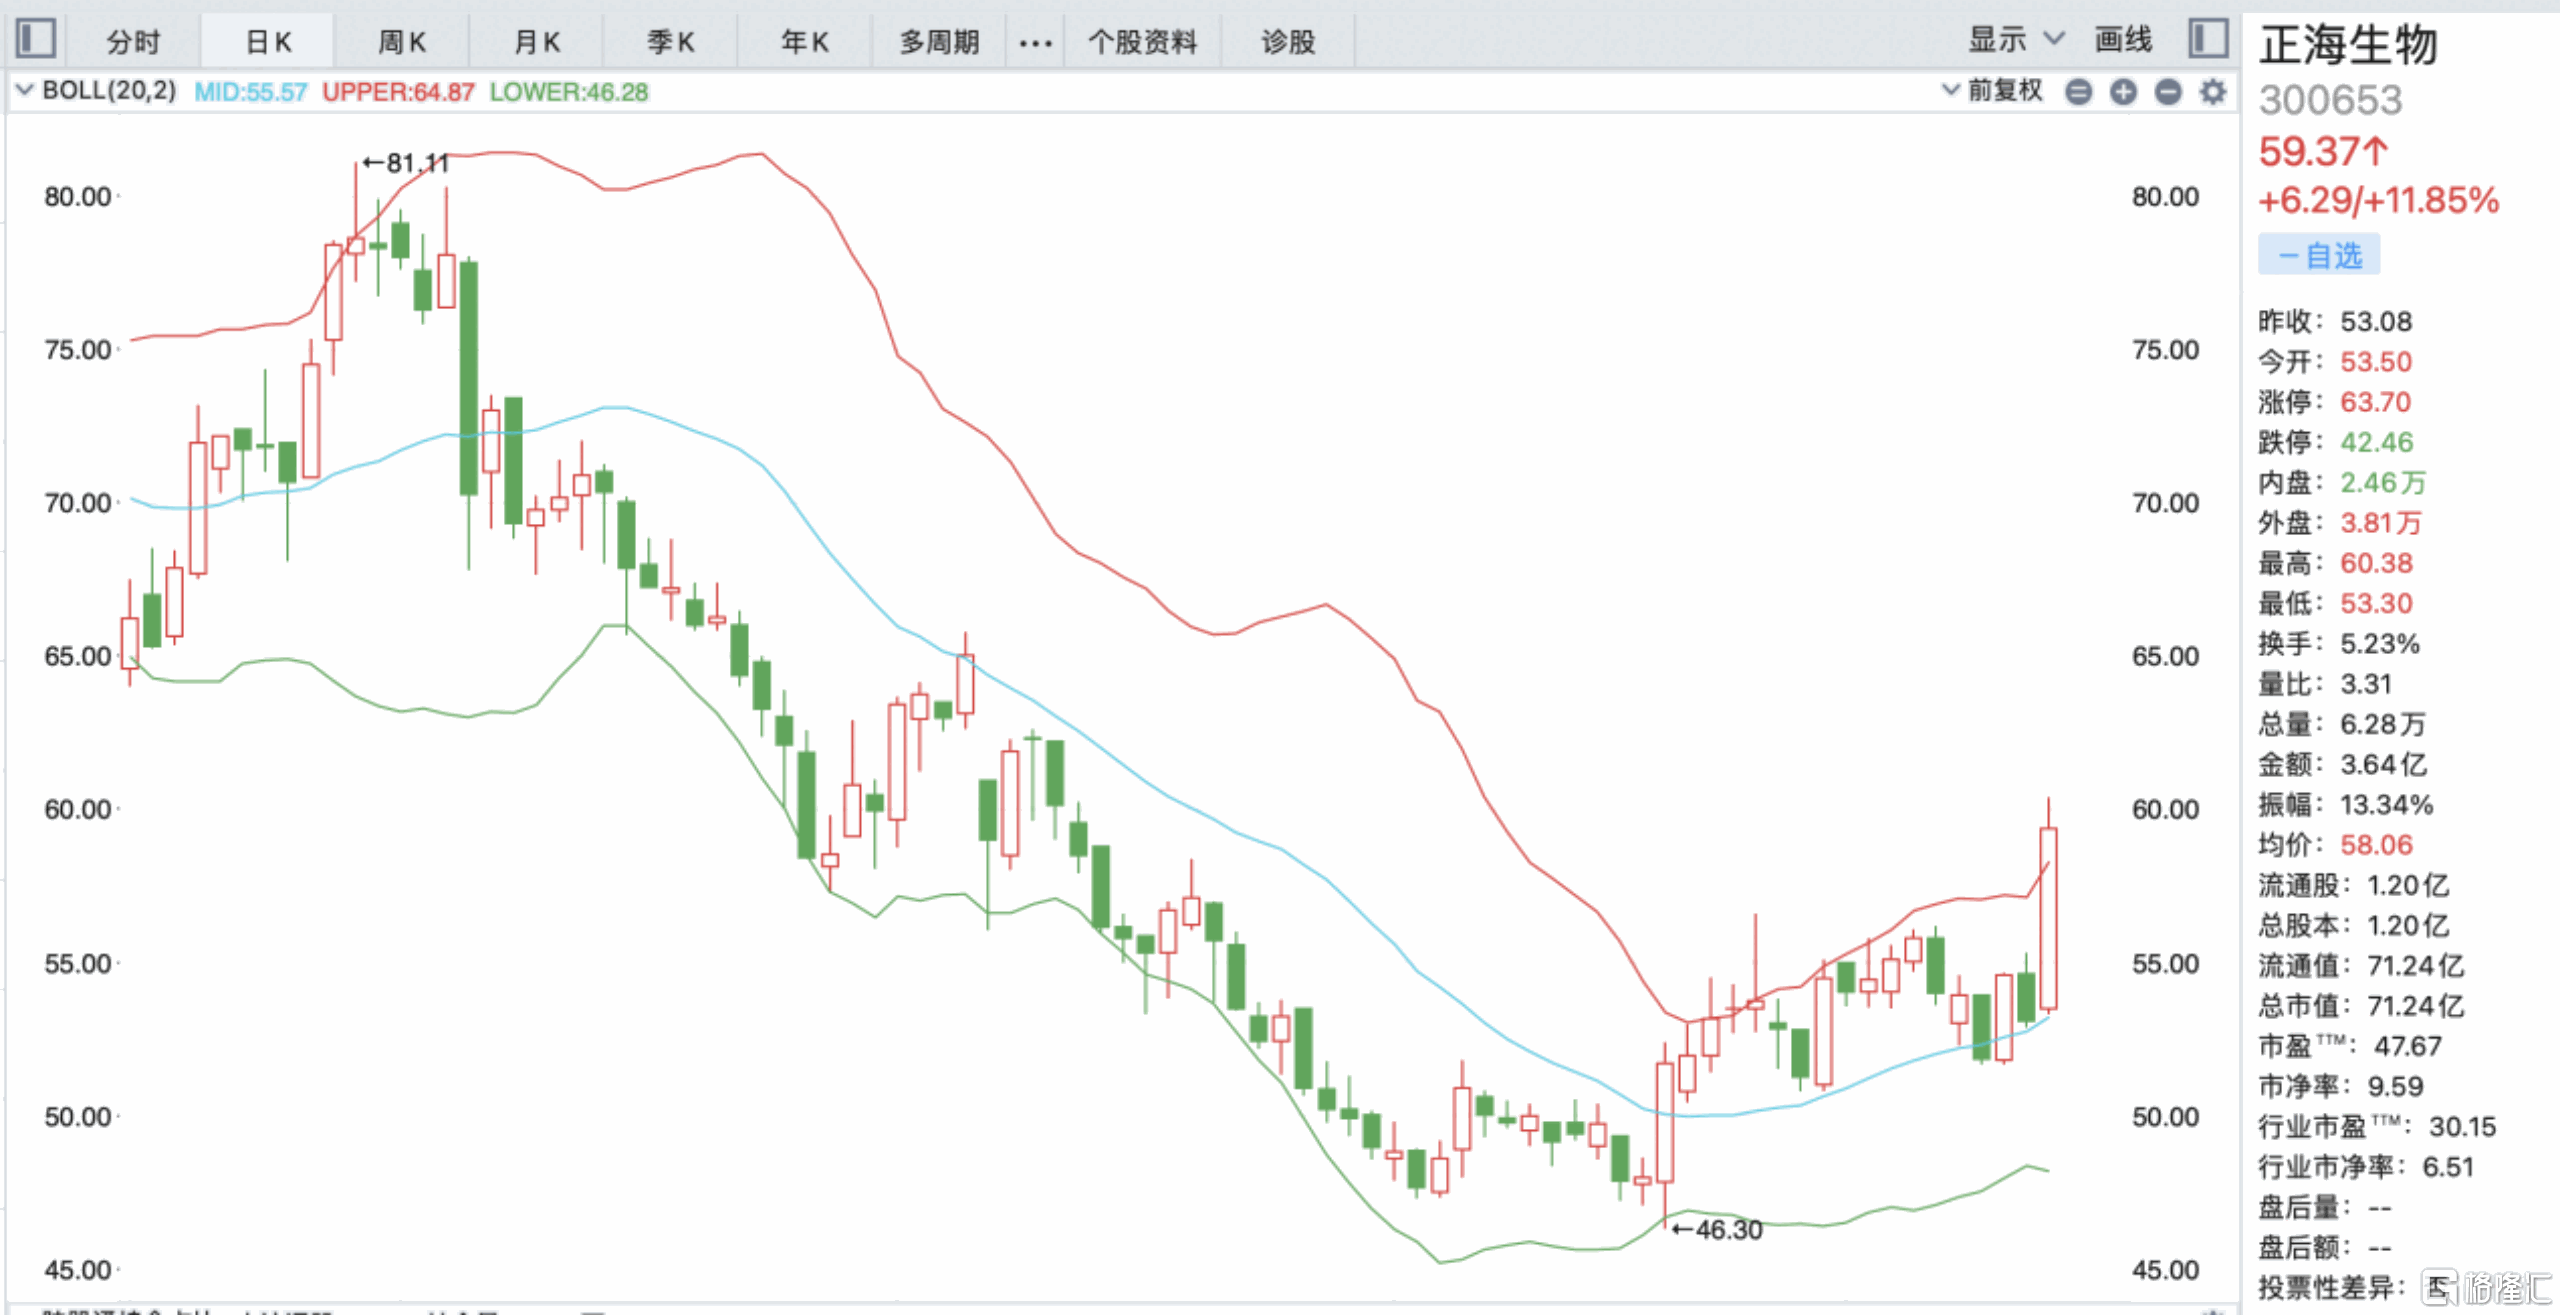Click the 画线 draw line button
The height and width of the screenshot is (1315, 2560).
pyautogui.click(x=2123, y=40)
